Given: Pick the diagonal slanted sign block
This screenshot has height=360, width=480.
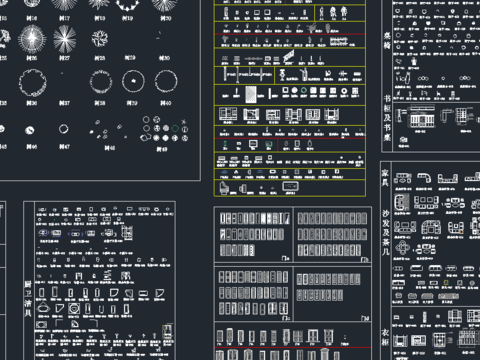Looking at the screenshot, I should [289, 56].
